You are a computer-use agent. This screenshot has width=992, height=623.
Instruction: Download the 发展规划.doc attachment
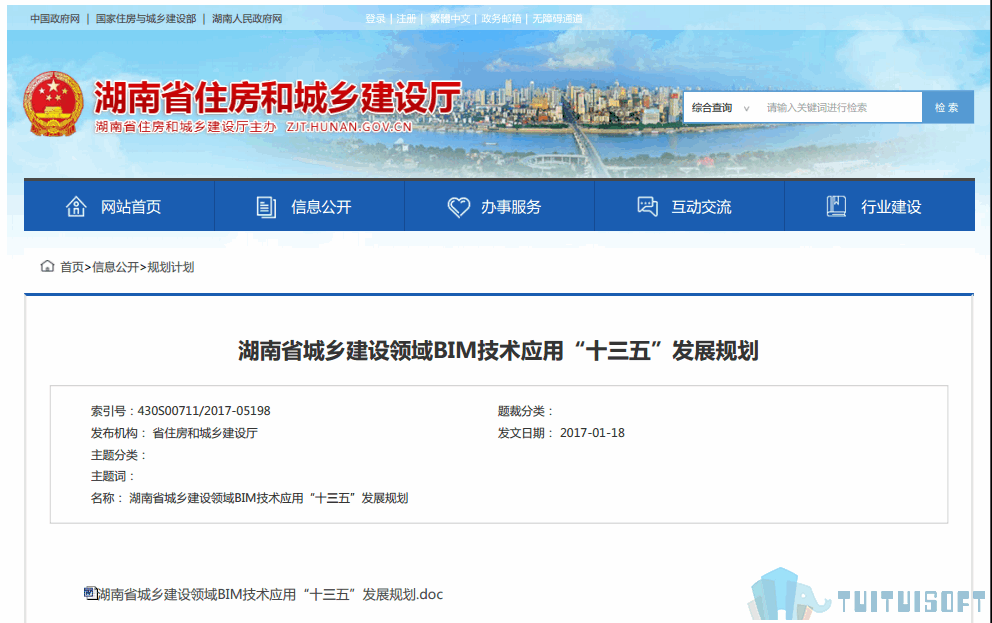click(270, 594)
